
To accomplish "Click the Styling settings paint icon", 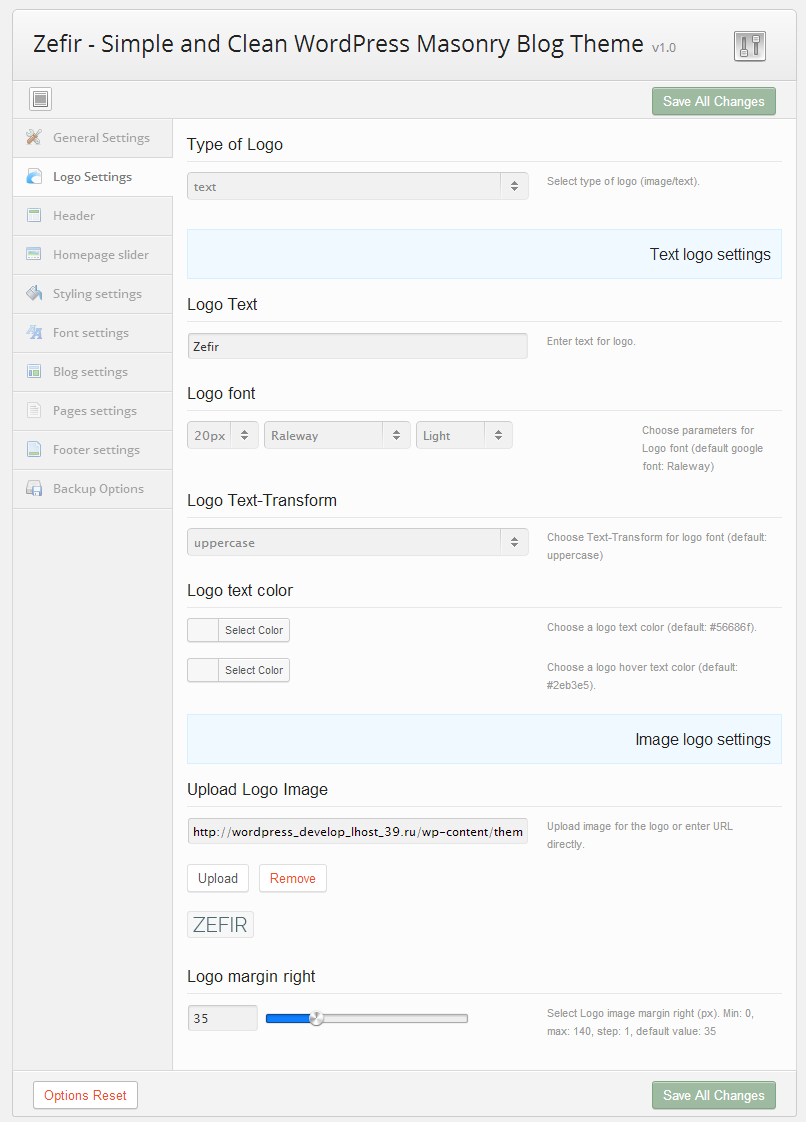I will [34, 294].
